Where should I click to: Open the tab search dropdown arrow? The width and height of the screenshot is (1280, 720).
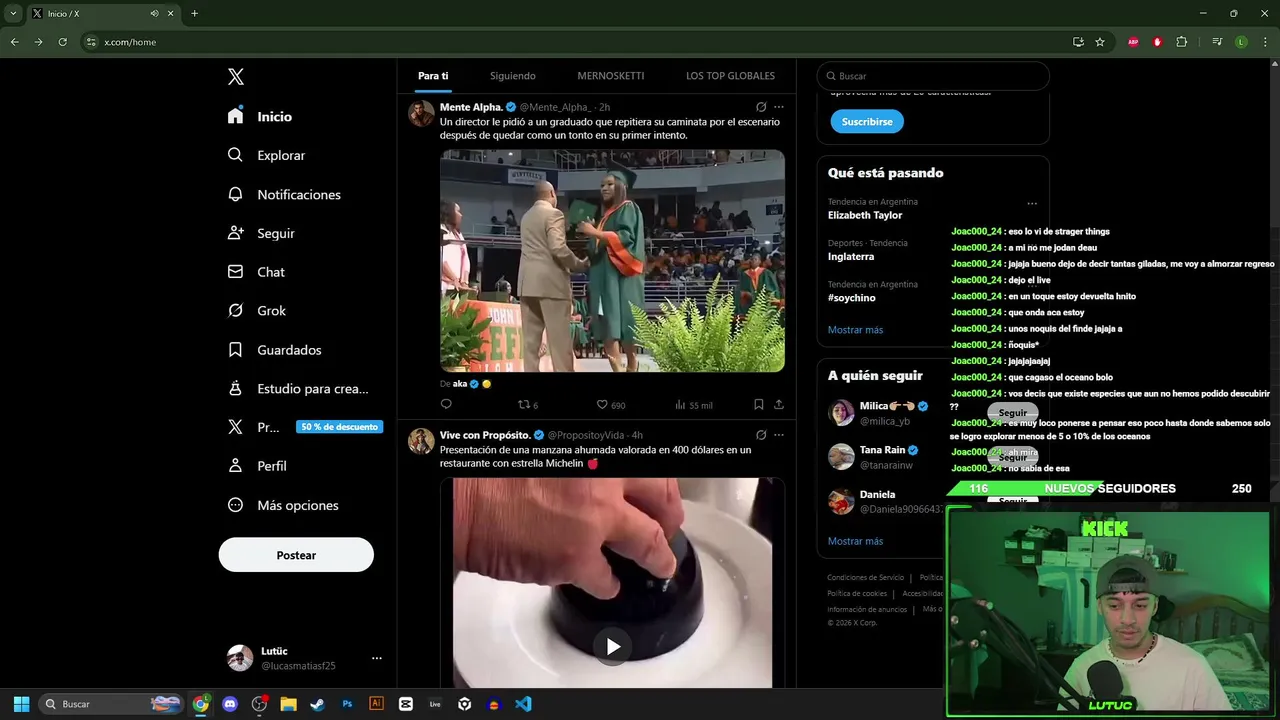coord(13,13)
